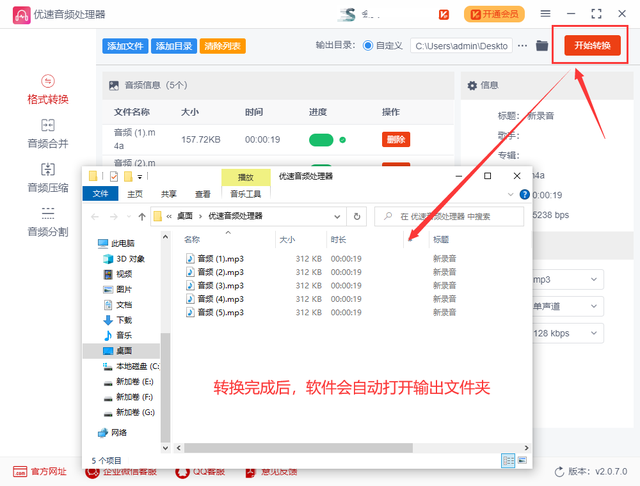Click the Explorer search box
Viewport: 640px width, 486px height.
point(449,217)
